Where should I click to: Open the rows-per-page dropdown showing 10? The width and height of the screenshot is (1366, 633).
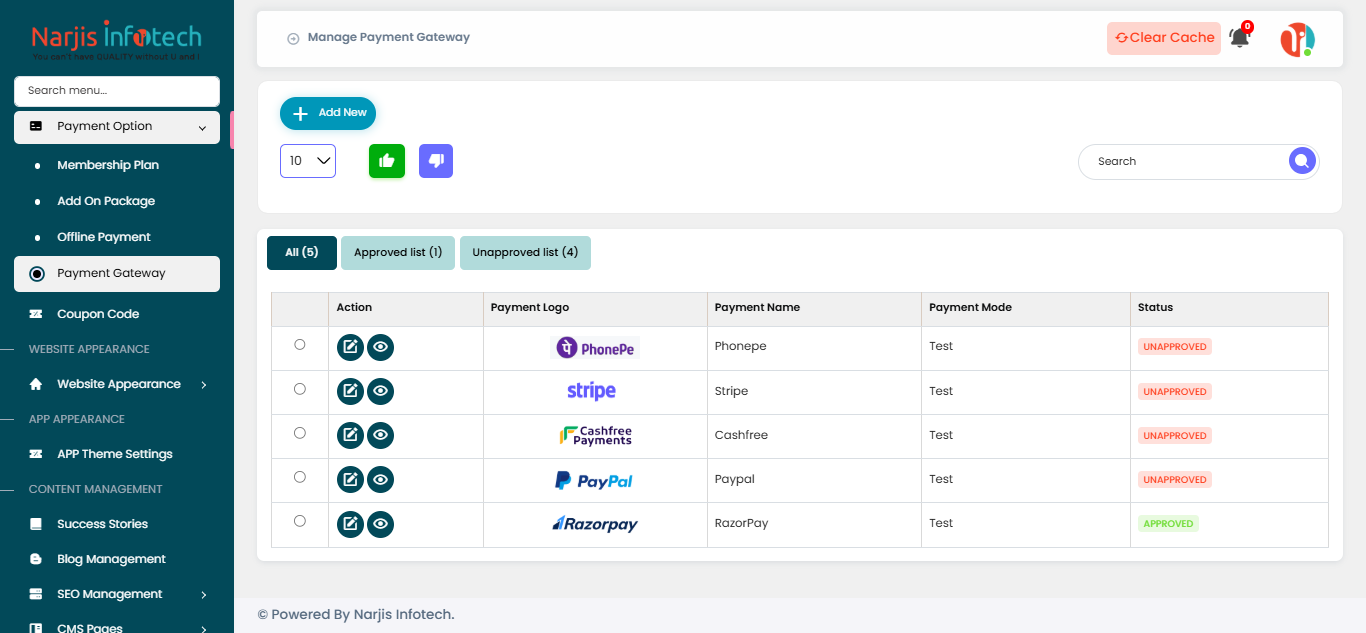pos(308,161)
